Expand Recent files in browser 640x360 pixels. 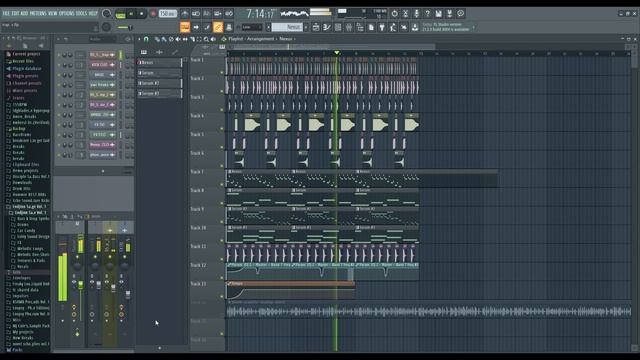pyautogui.click(x=23, y=61)
